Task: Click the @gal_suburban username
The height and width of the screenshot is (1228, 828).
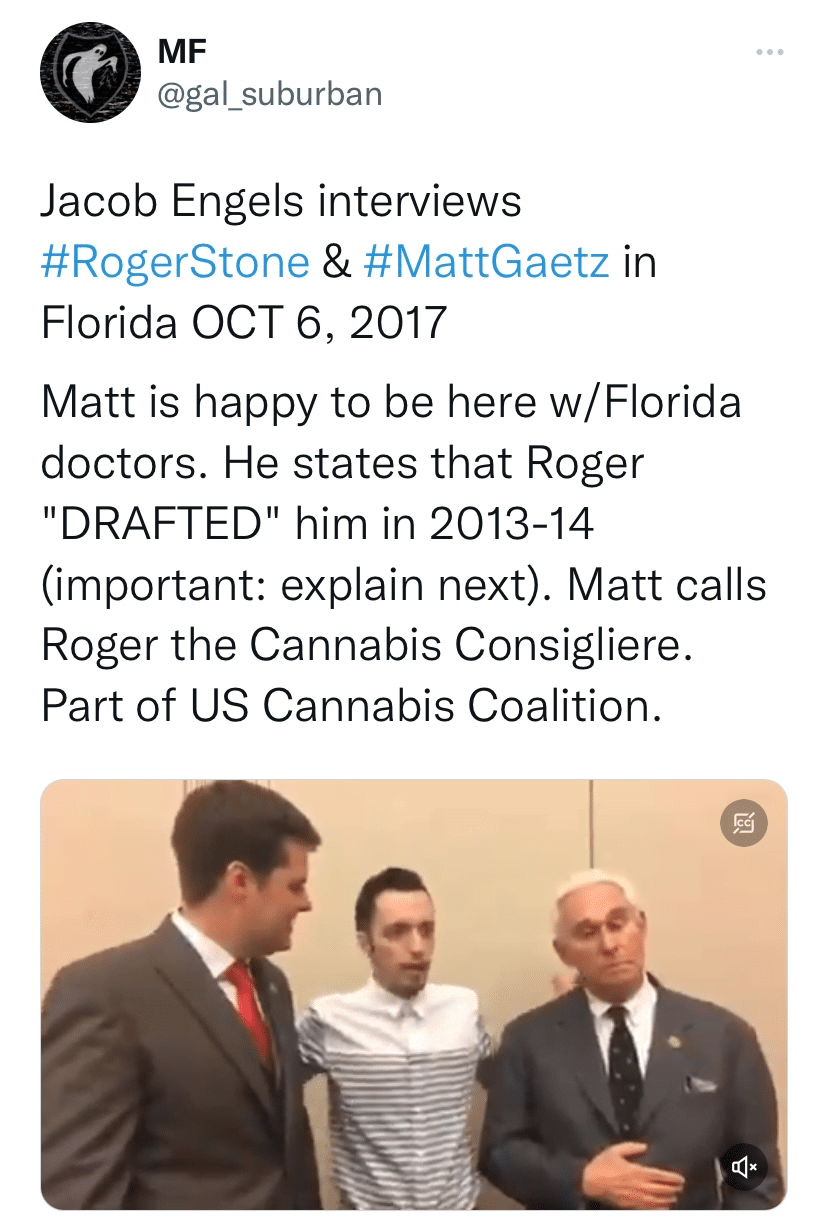Action: pyautogui.click(x=270, y=94)
